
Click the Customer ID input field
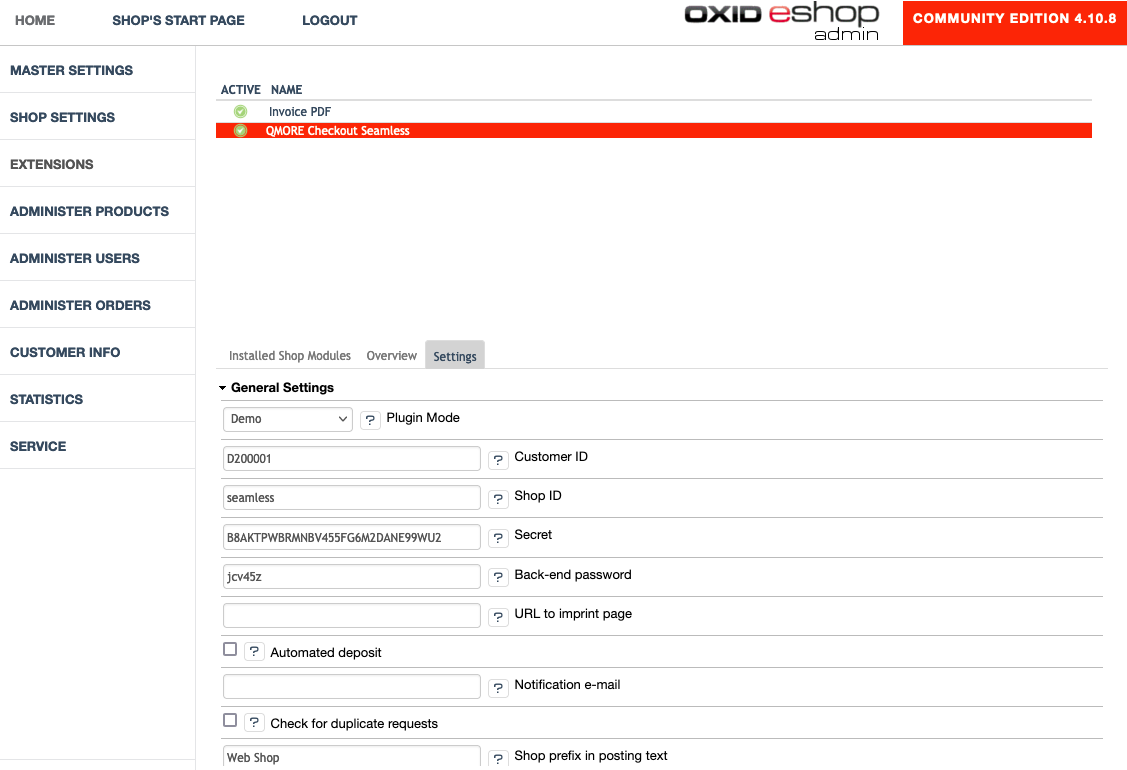point(351,459)
